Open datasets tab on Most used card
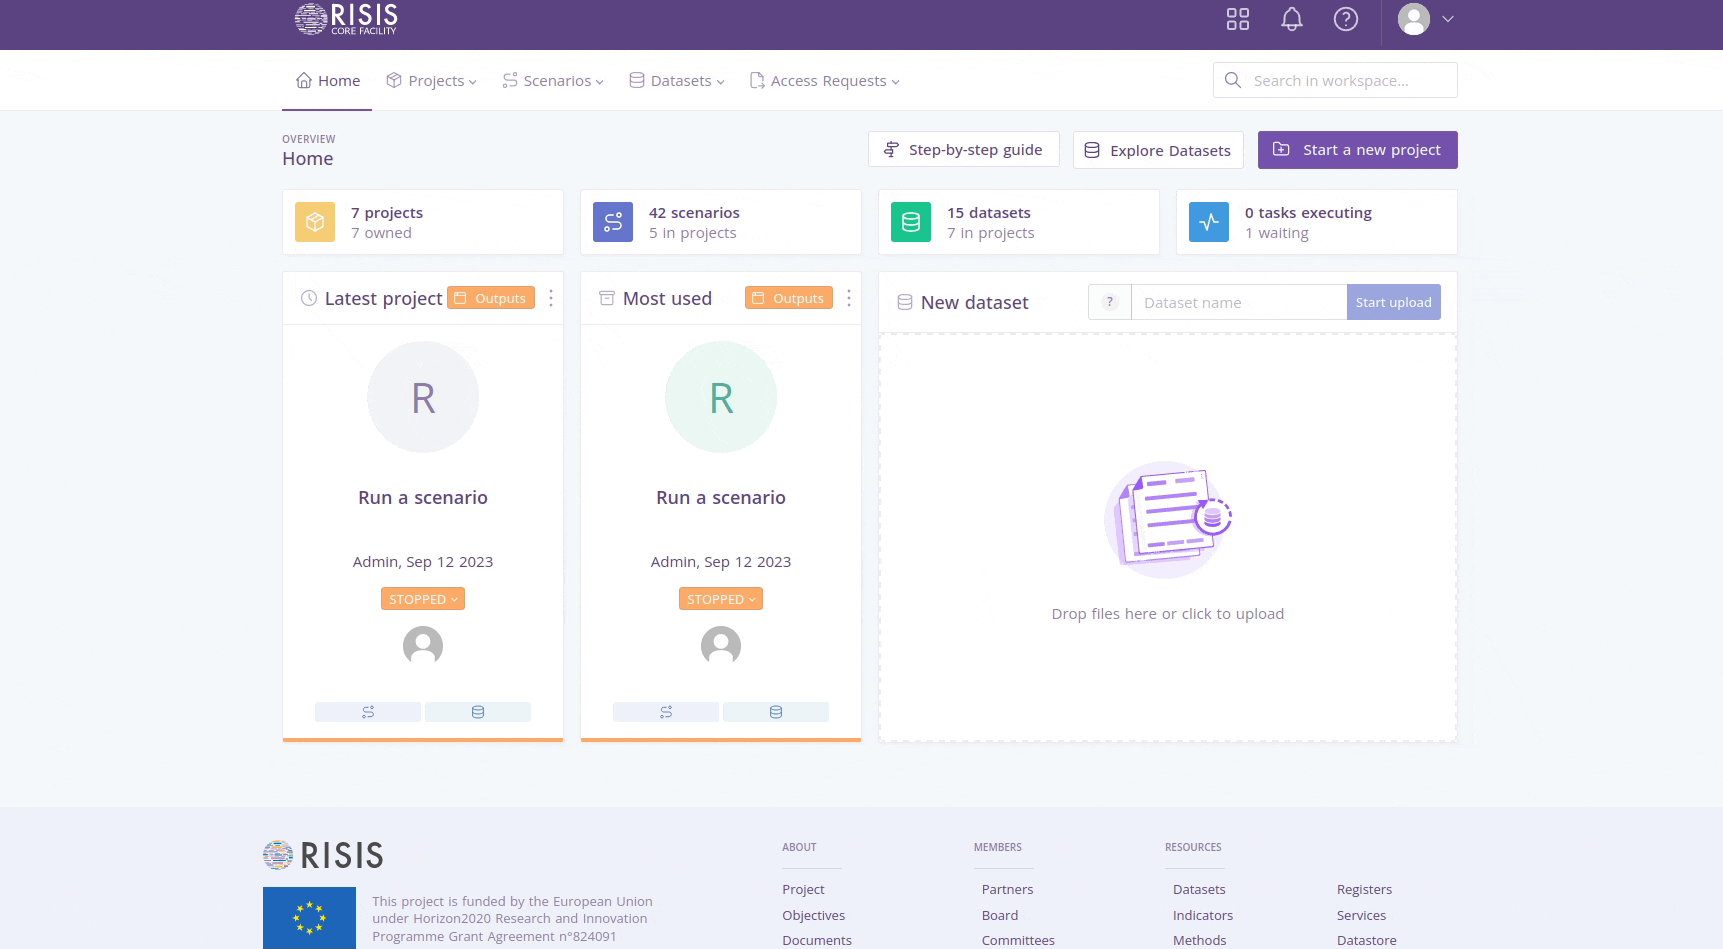1723x949 pixels. click(x=775, y=712)
